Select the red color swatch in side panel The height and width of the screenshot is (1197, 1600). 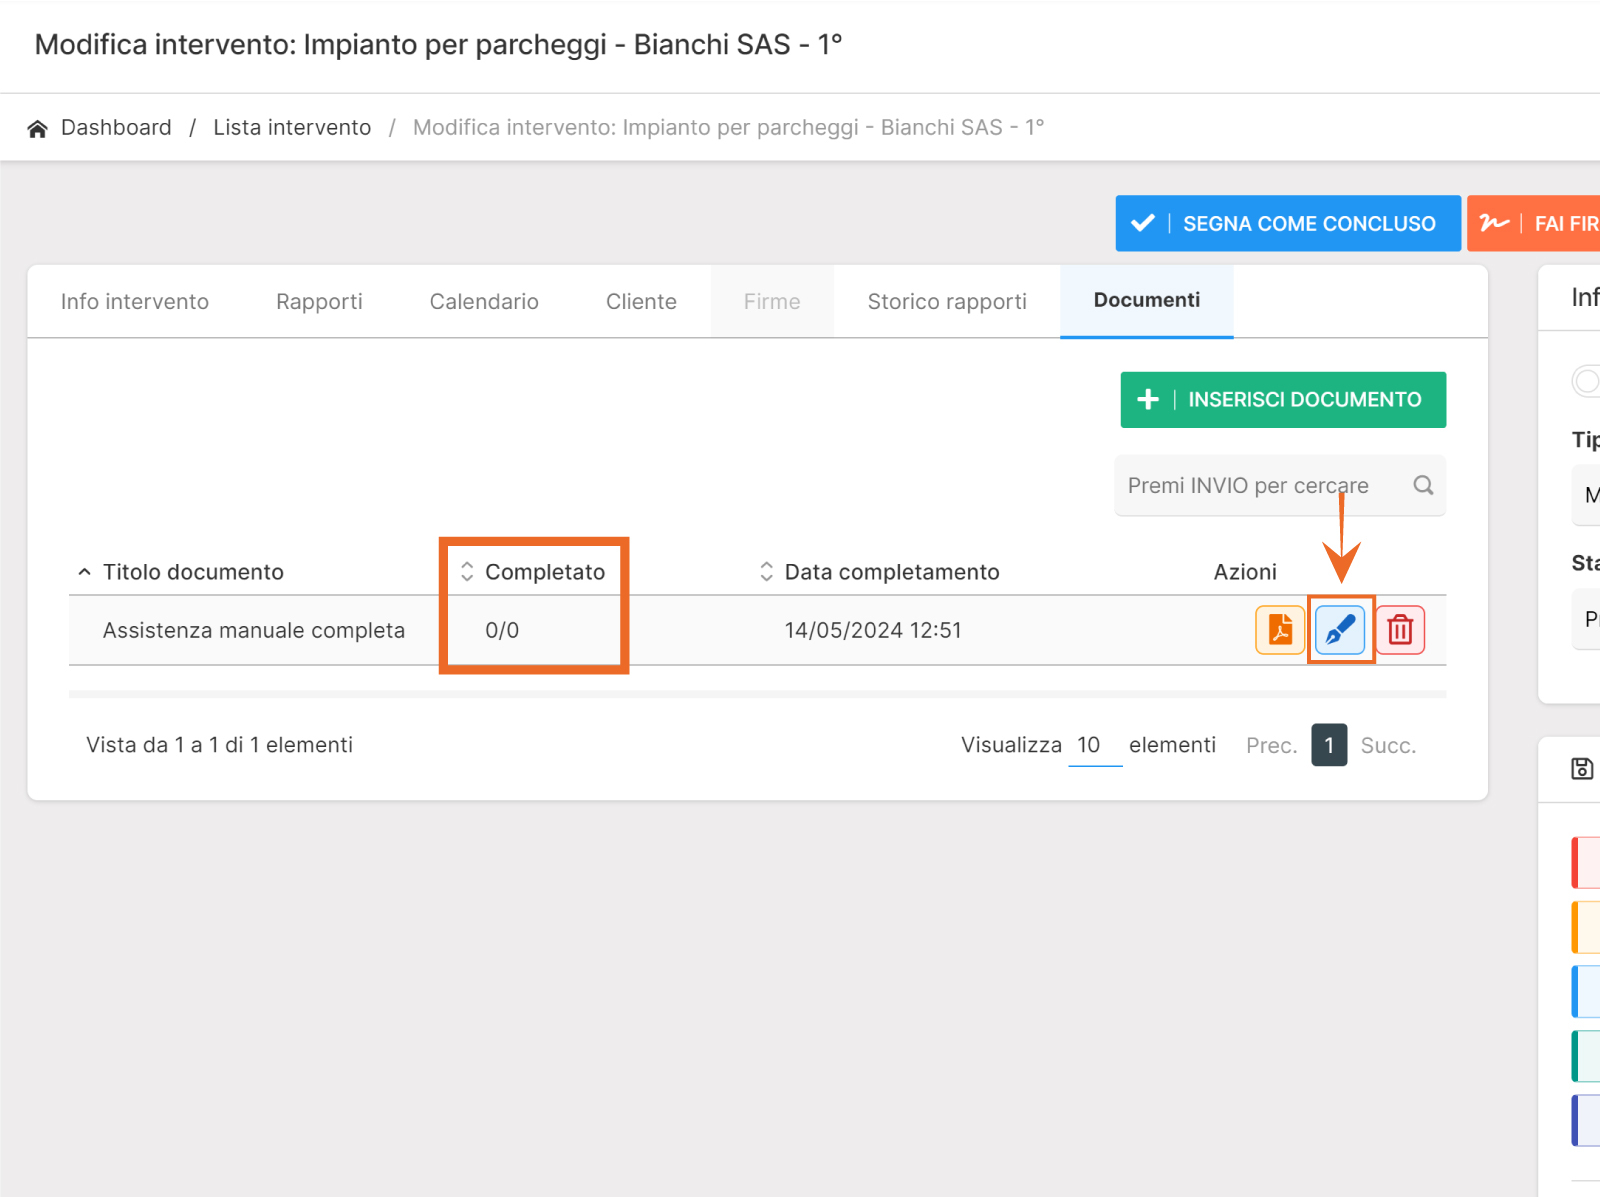(x=1586, y=863)
